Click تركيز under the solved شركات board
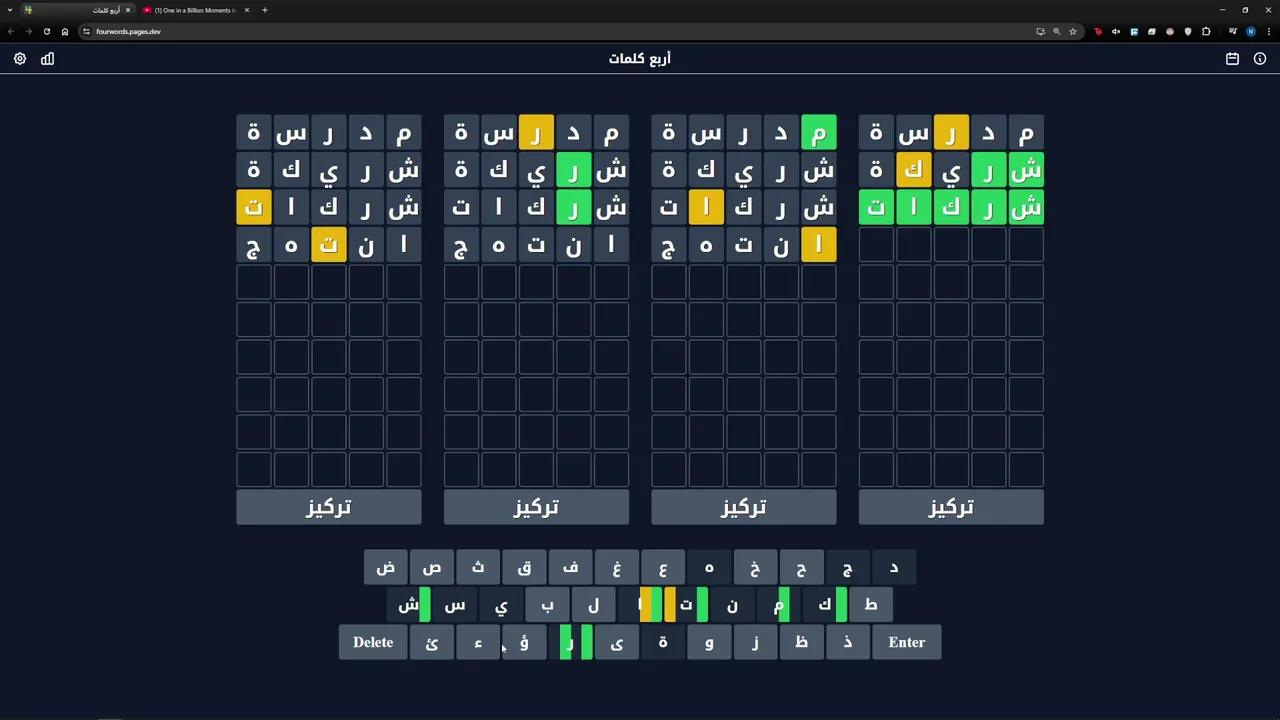Viewport: 1280px width, 720px height. pyautogui.click(x=951, y=507)
